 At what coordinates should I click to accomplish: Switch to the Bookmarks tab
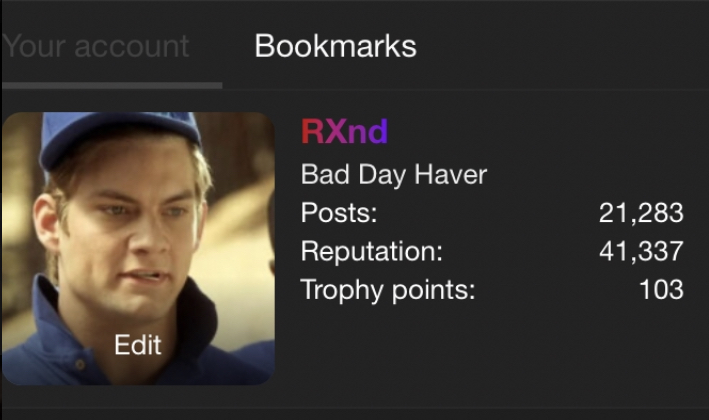pos(335,46)
